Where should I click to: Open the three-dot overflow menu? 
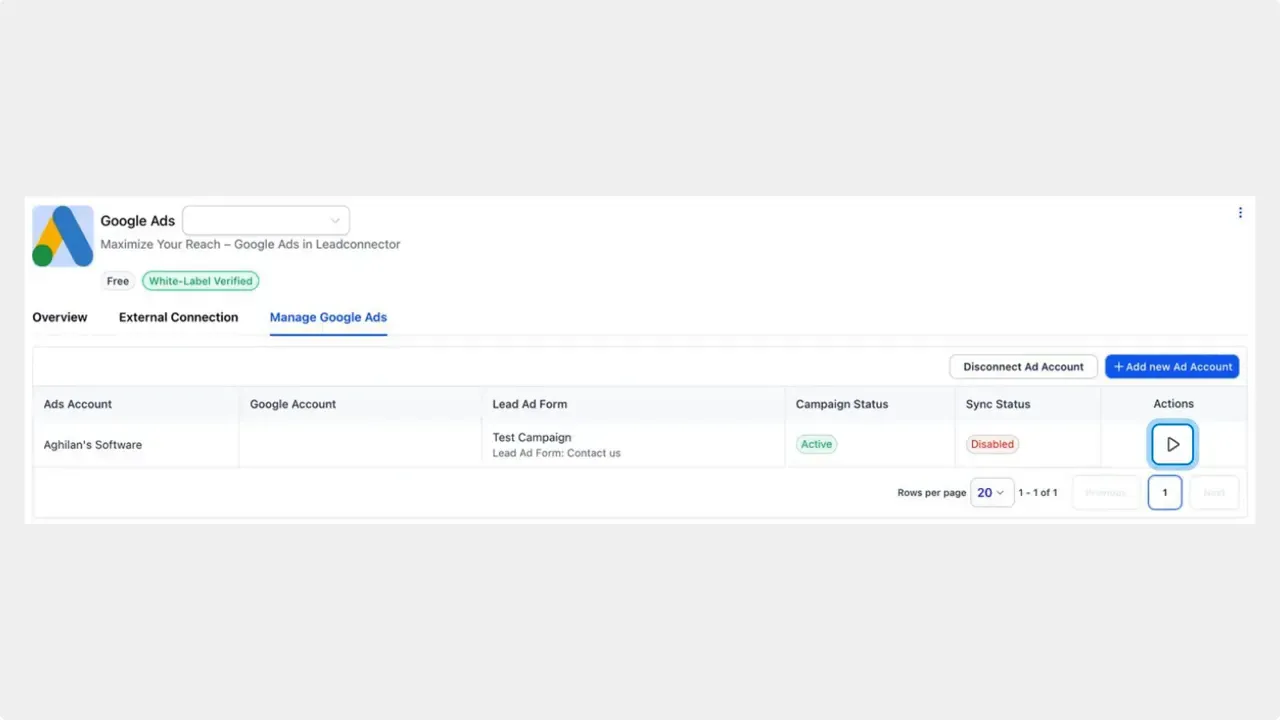pyautogui.click(x=1240, y=212)
